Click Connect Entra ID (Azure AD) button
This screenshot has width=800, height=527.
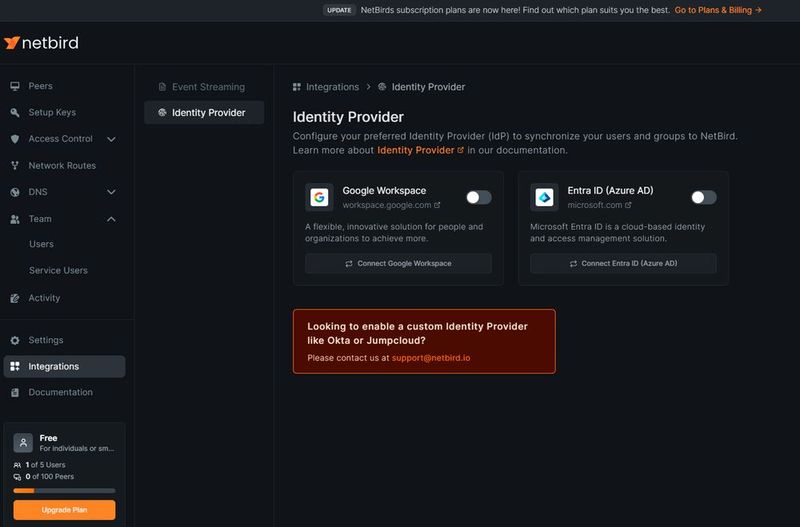tap(623, 264)
